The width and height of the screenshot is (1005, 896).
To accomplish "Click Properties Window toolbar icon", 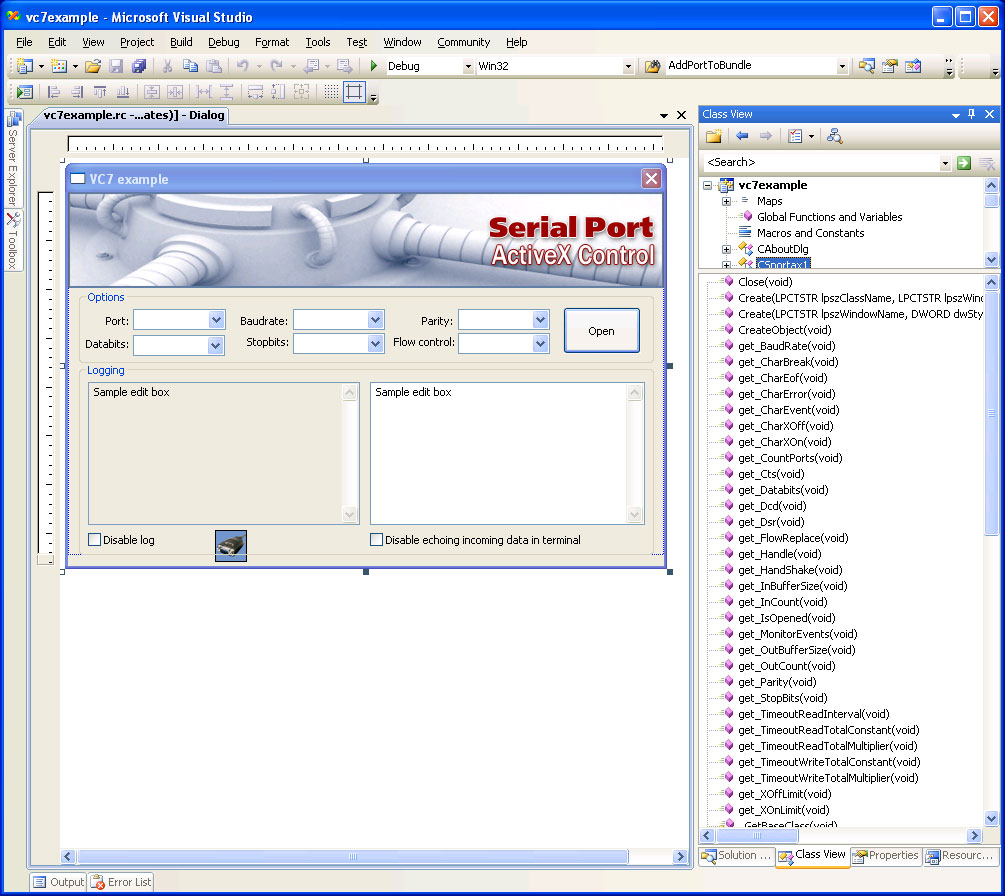I will point(890,65).
